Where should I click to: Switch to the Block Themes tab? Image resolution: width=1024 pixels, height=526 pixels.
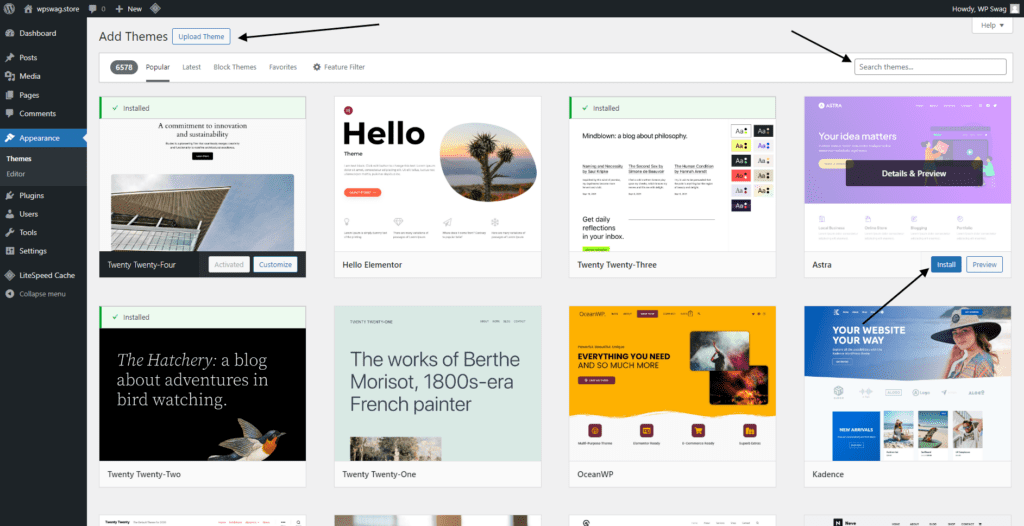click(x=234, y=67)
